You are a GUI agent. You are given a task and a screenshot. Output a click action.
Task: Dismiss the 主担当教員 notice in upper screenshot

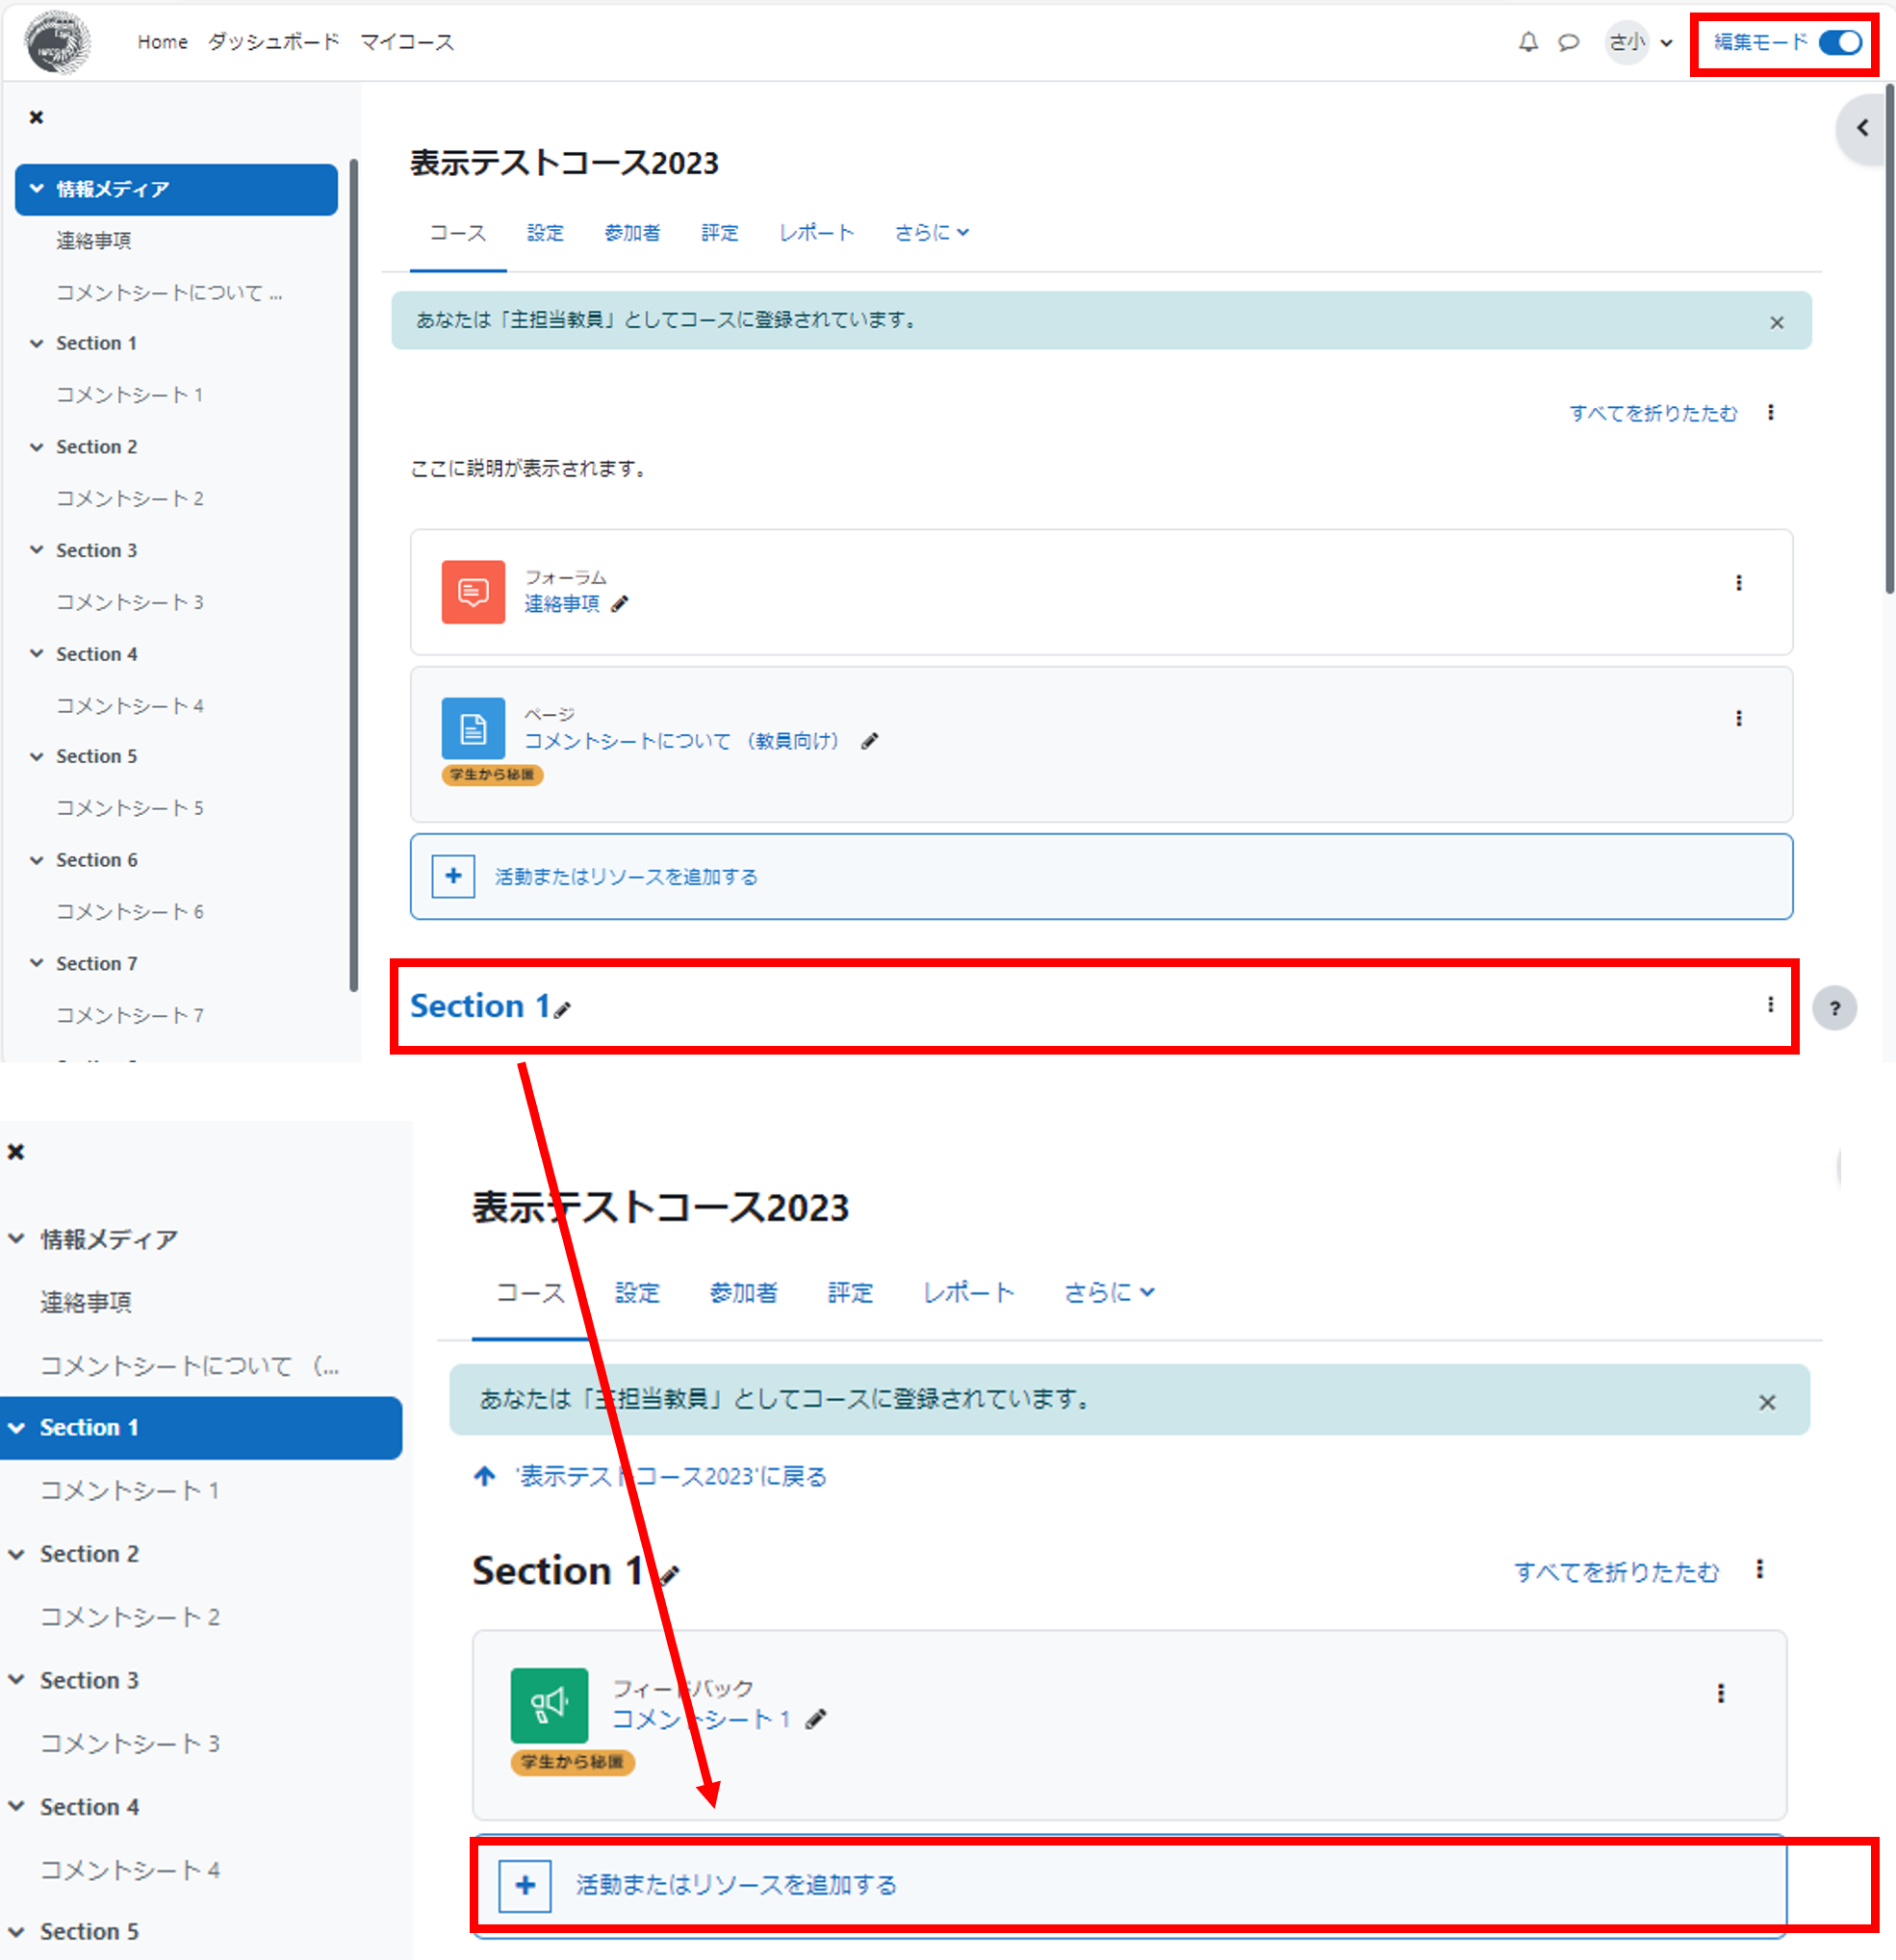click(x=1776, y=323)
